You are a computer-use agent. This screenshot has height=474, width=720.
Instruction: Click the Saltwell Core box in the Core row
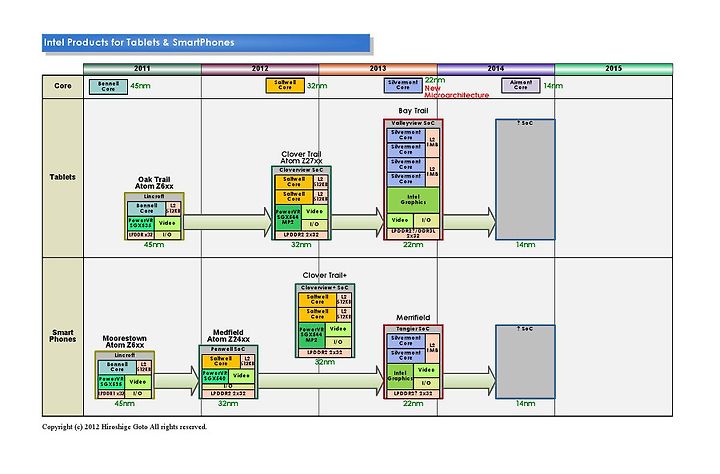pyautogui.click(x=285, y=85)
